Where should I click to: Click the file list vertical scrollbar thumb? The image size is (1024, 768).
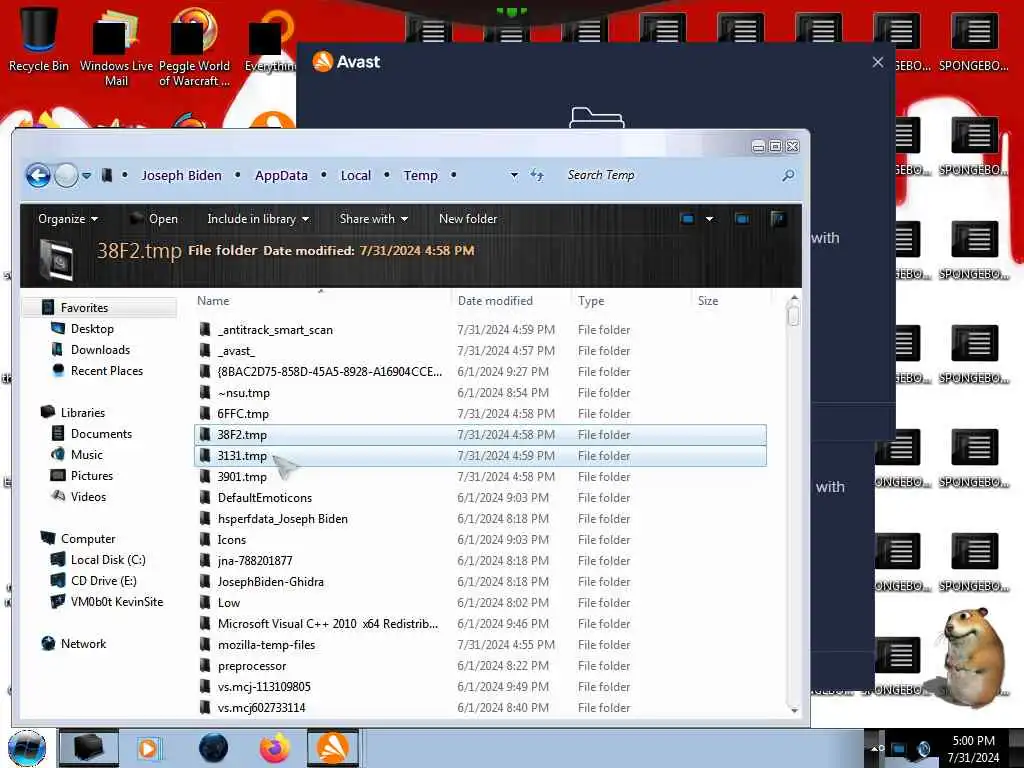click(x=793, y=315)
